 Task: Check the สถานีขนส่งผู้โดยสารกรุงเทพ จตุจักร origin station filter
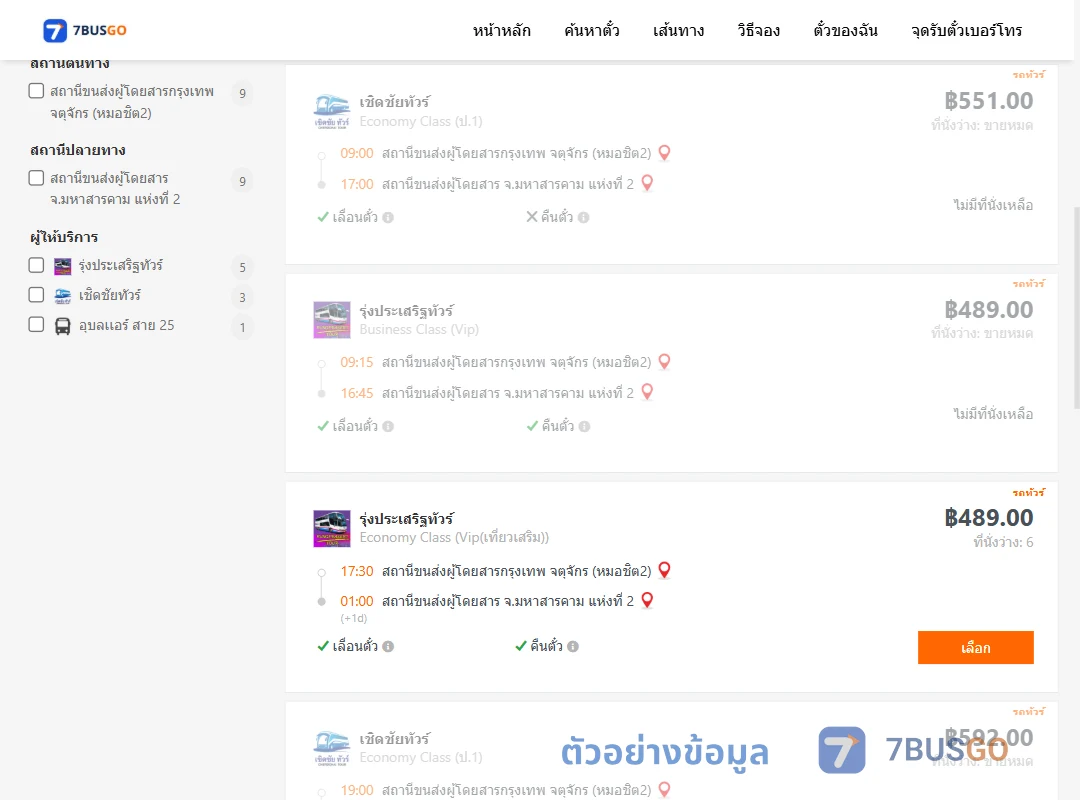[x=37, y=91]
